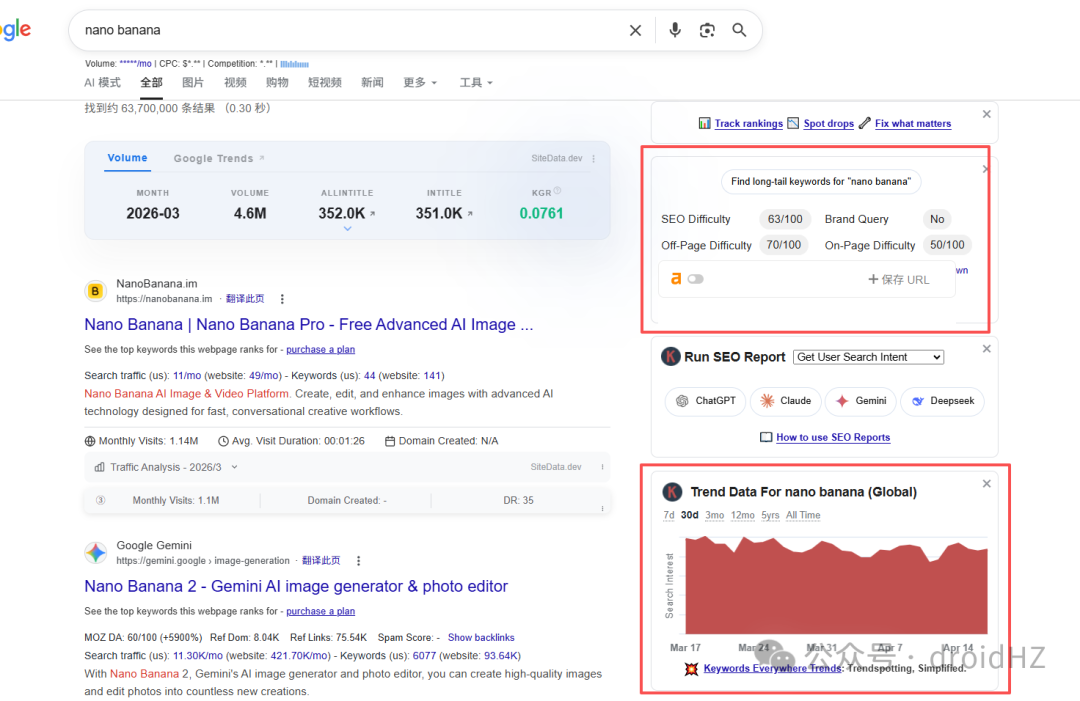Click the ChatGPT SEO report button
The height and width of the screenshot is (701, 1080).
705,401
